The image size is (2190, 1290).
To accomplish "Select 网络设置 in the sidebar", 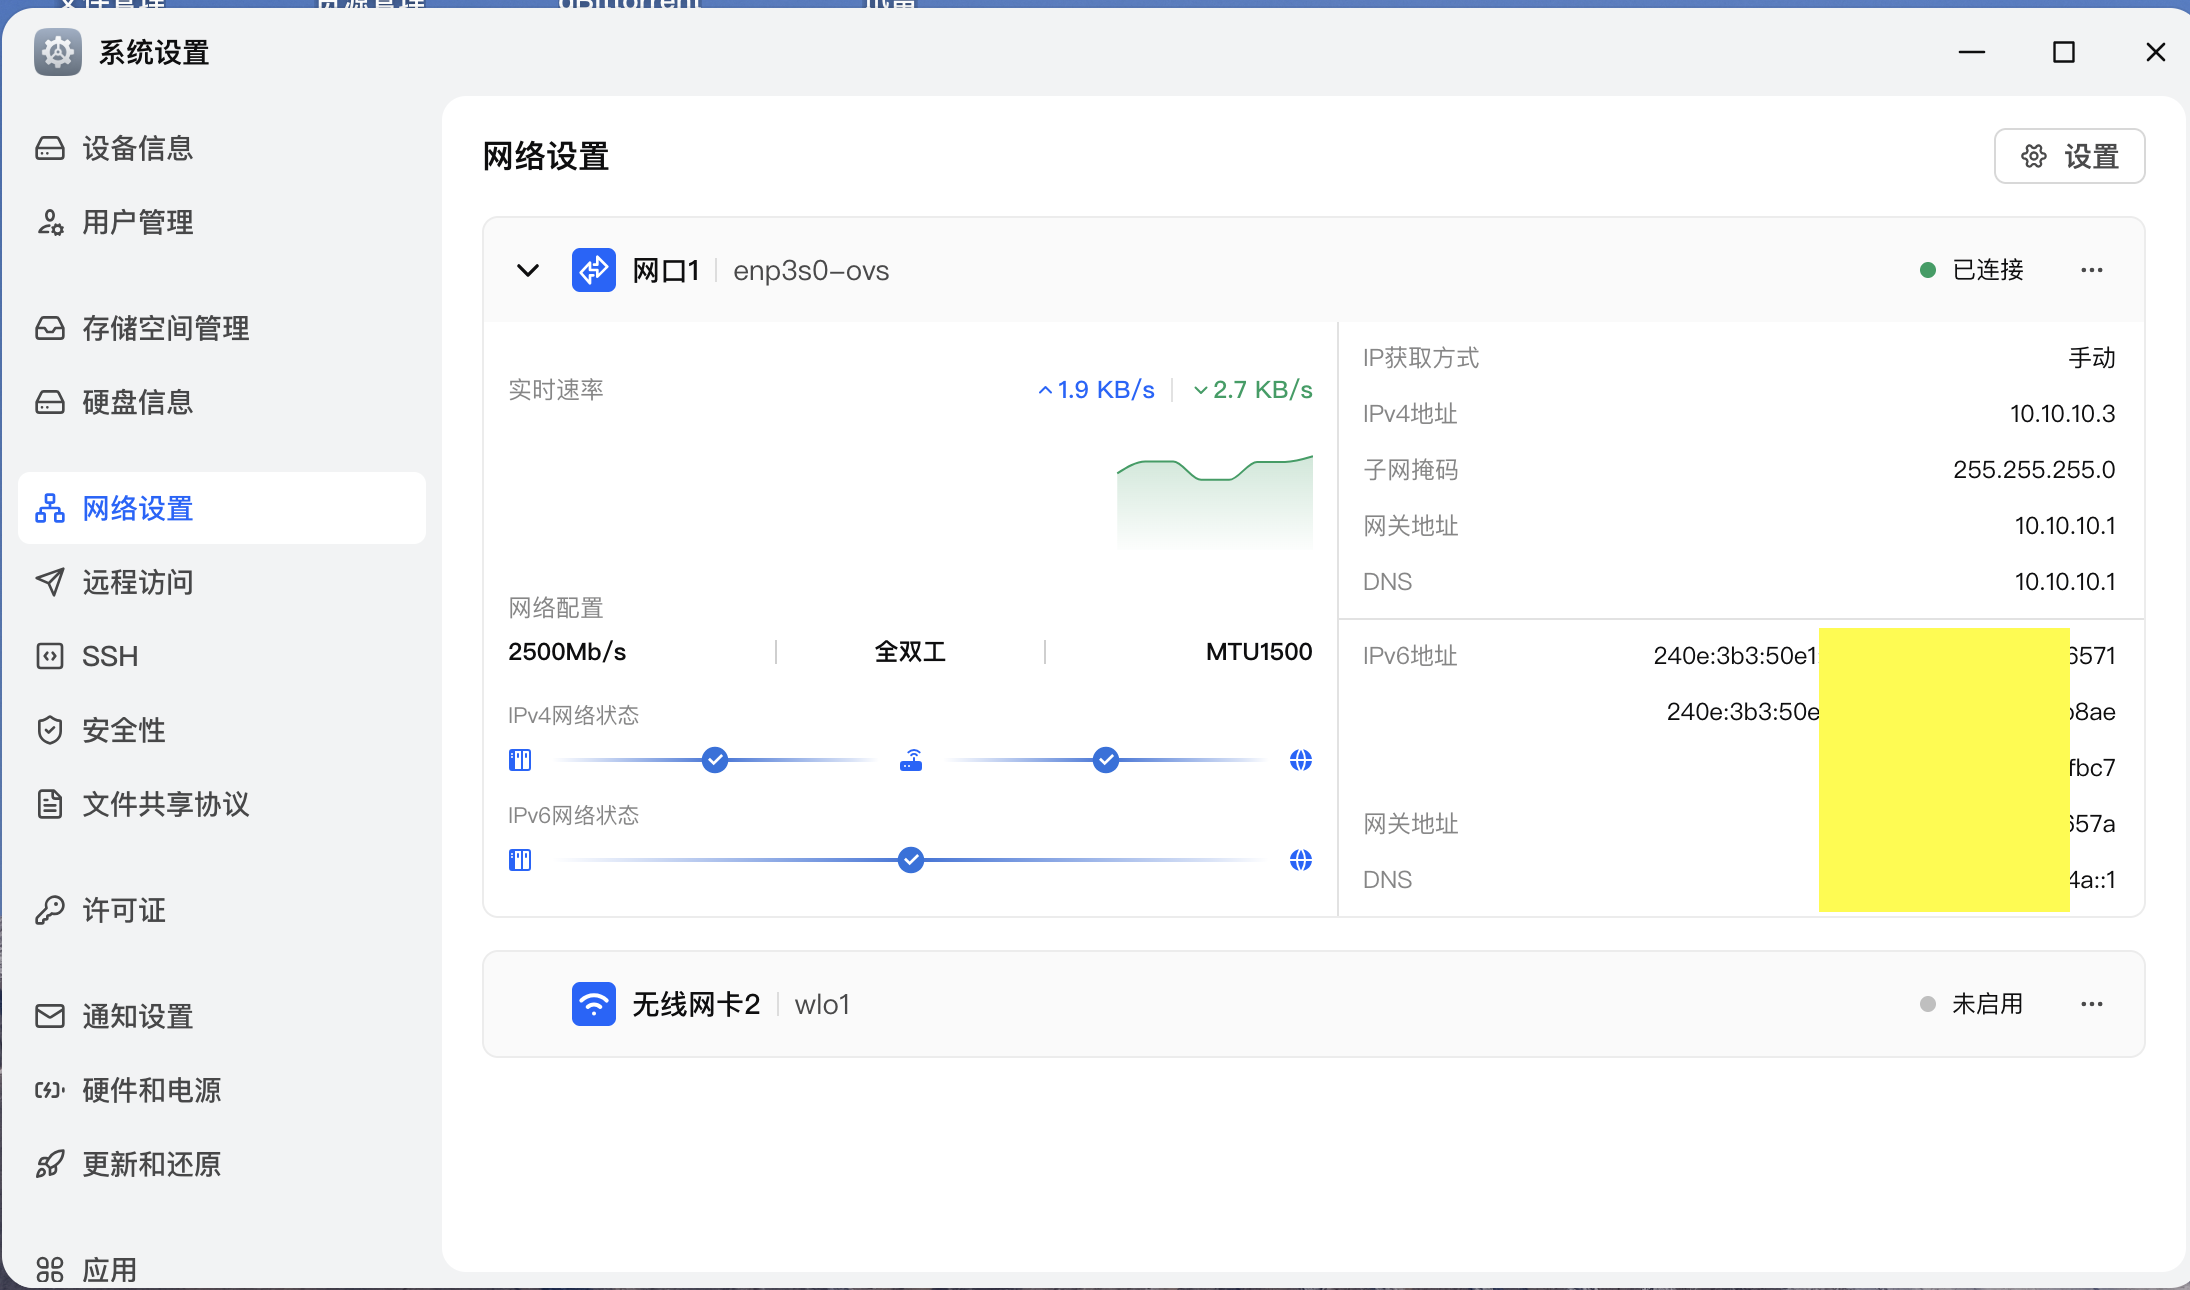I will coord(137,508).
